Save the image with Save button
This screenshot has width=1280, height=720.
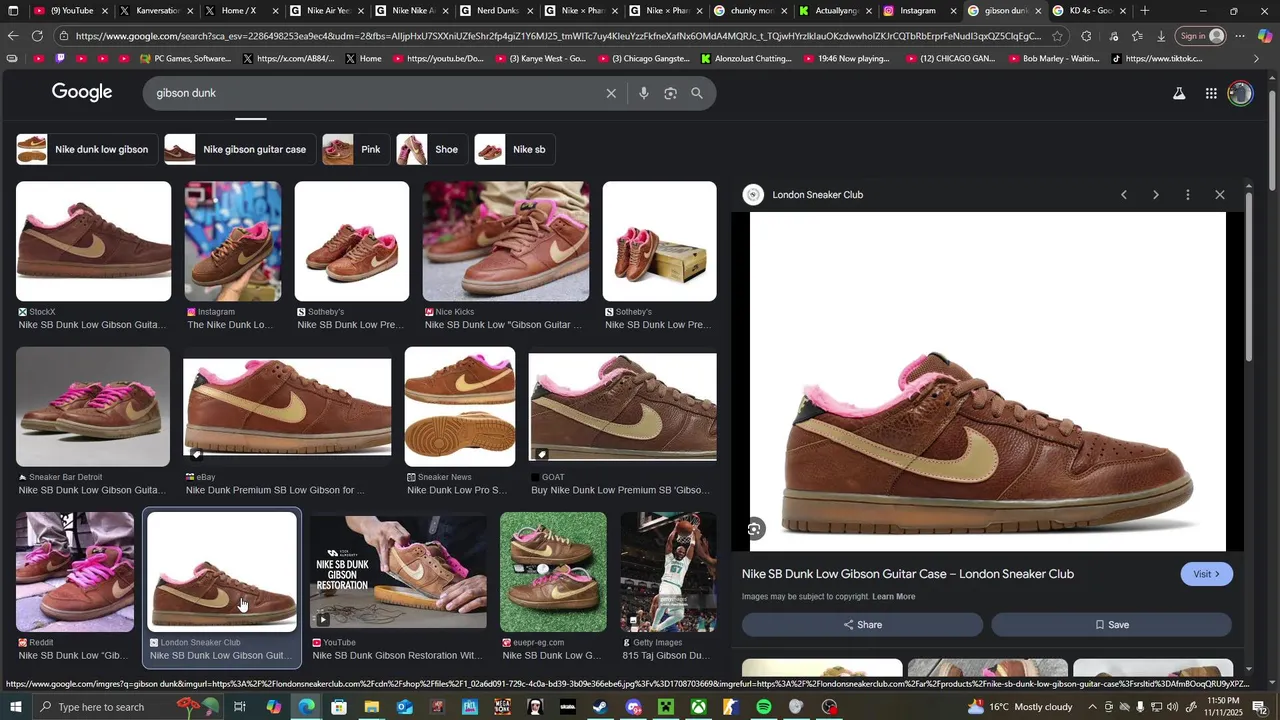(x=1111, y=625)
